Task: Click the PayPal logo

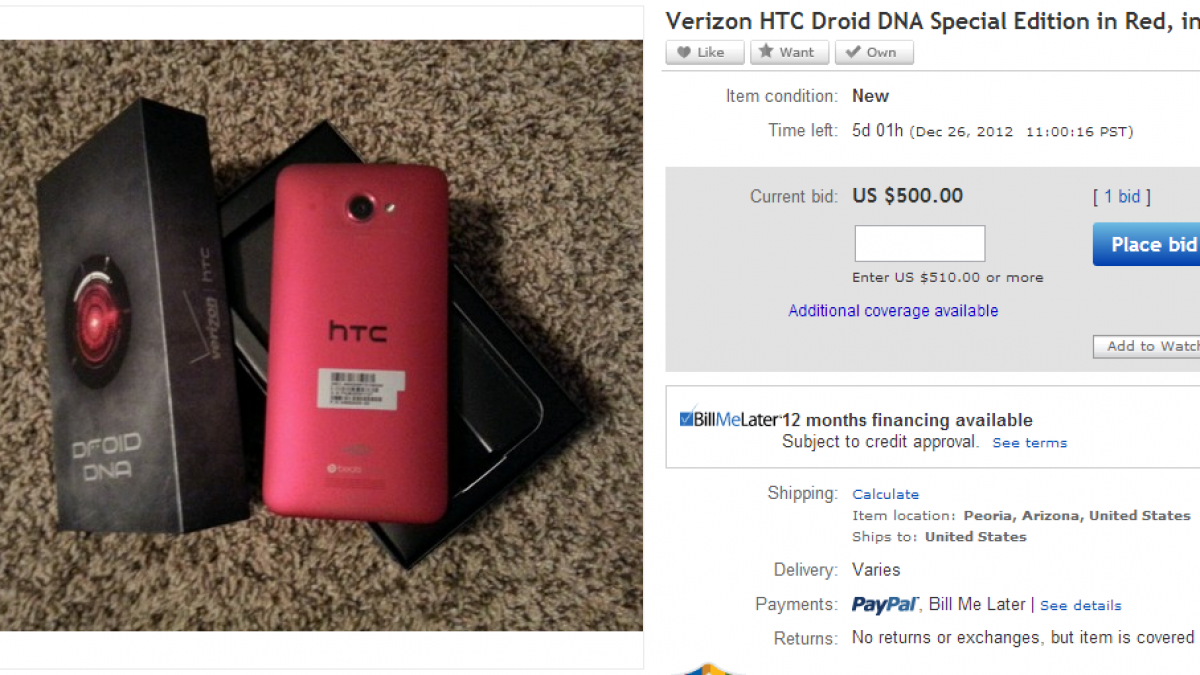Action: pos(885,605)
